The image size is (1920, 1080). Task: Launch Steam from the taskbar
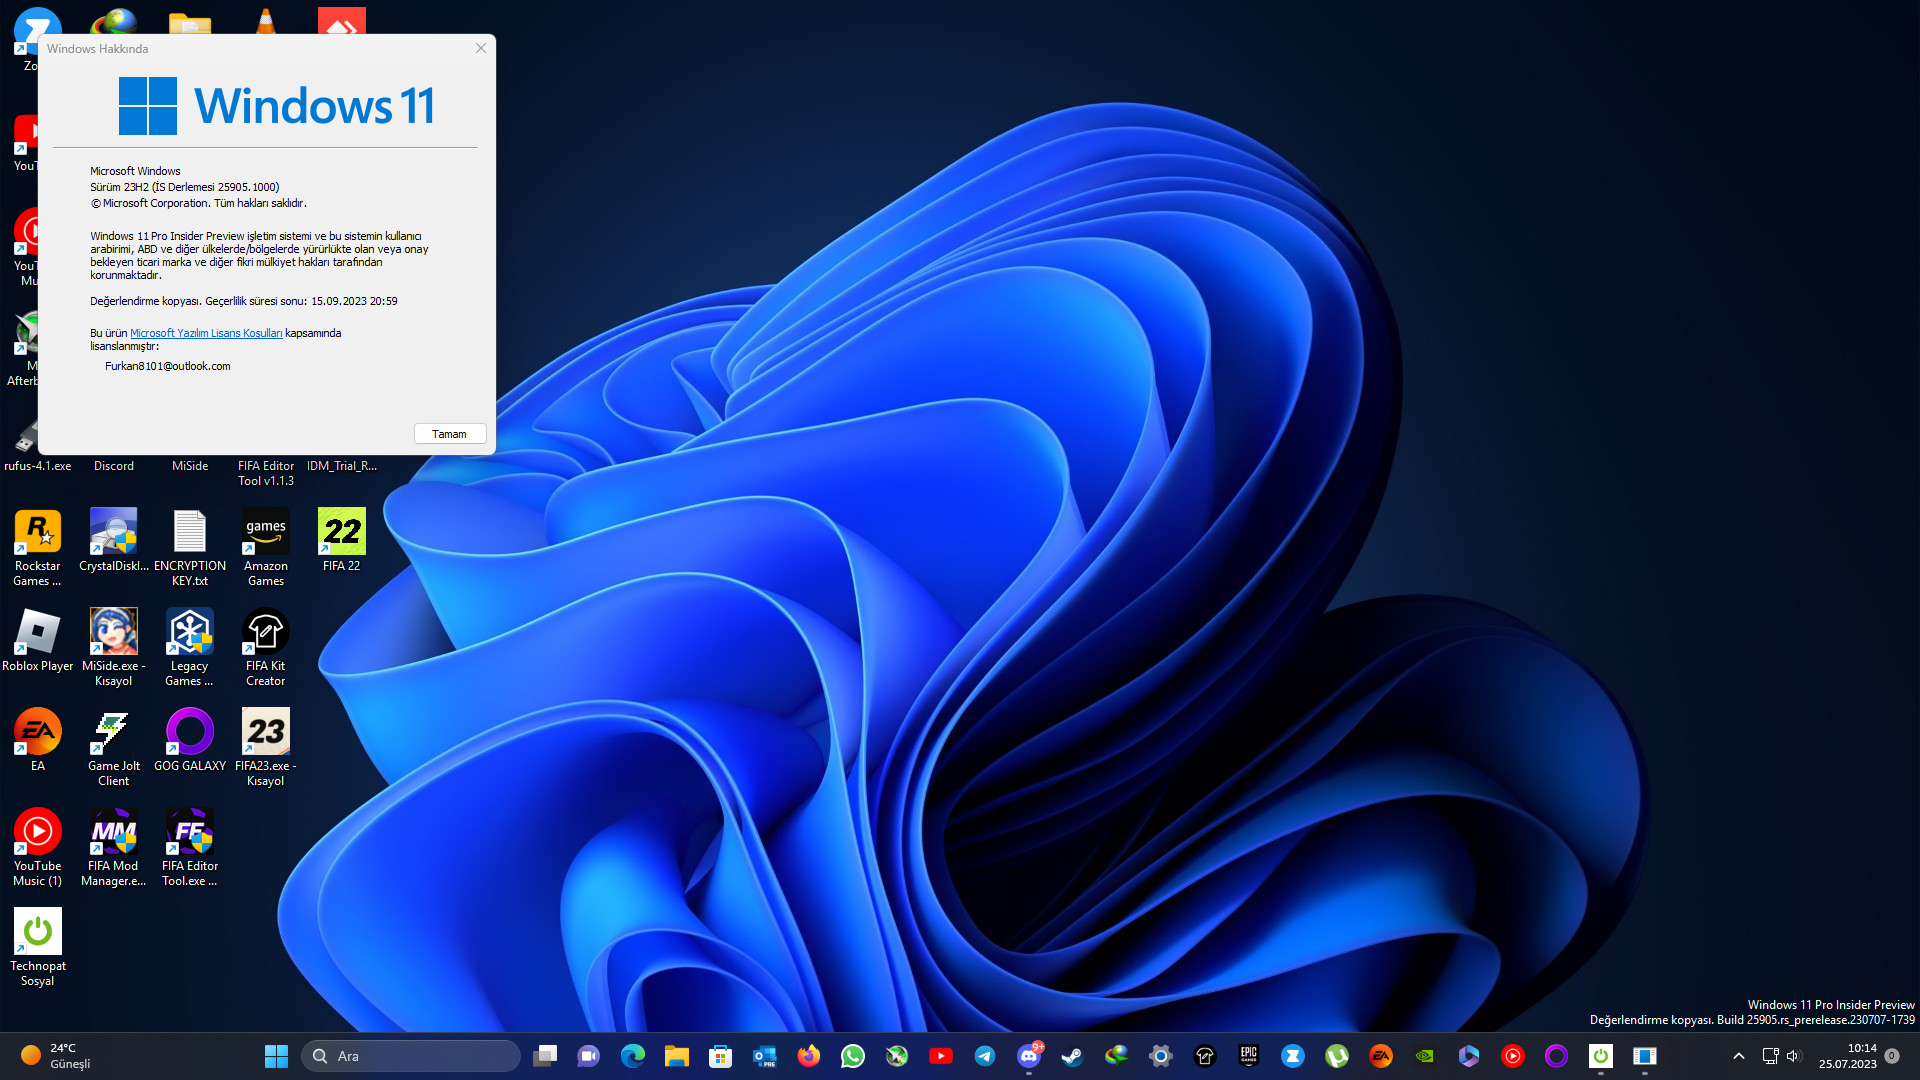(1072, 1056)
